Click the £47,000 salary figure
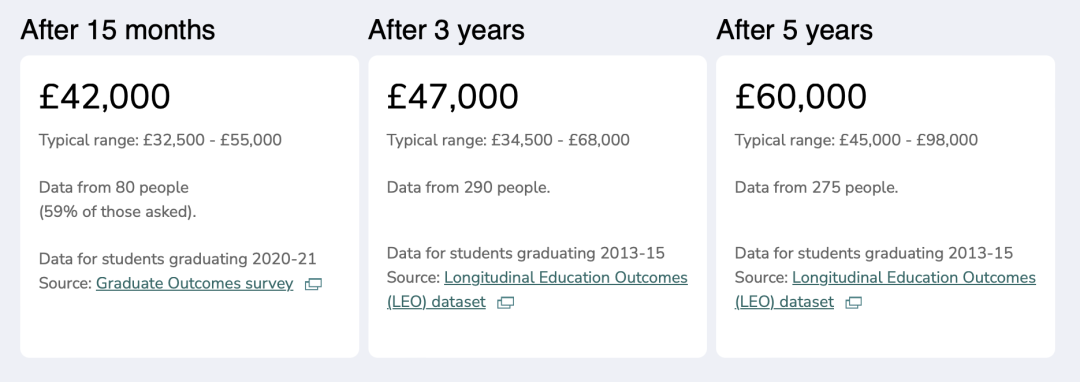This screenshot has width=1080, height=382. tap(453, 96)
